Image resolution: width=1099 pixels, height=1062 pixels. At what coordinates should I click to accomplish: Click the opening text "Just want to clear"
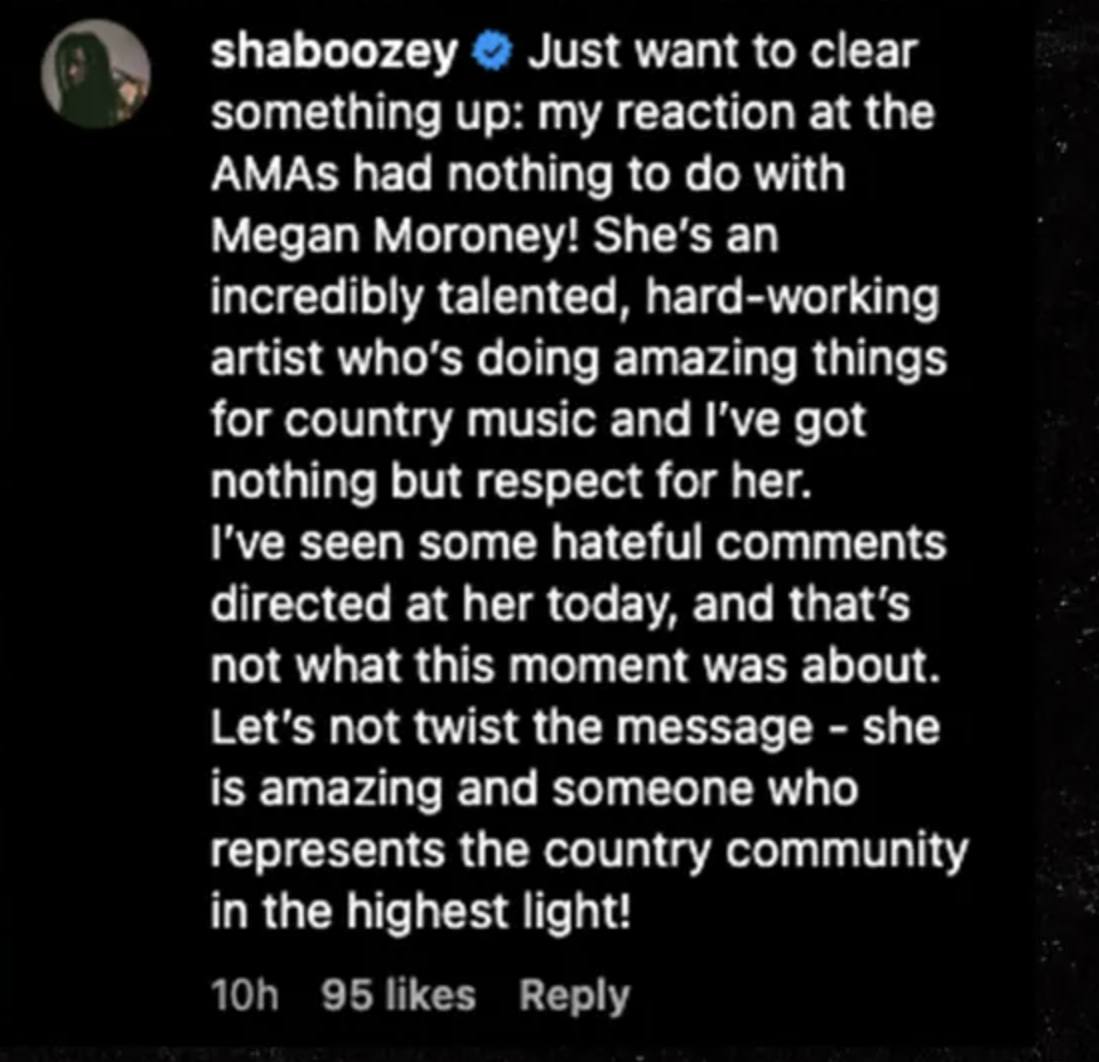(723, 51)
